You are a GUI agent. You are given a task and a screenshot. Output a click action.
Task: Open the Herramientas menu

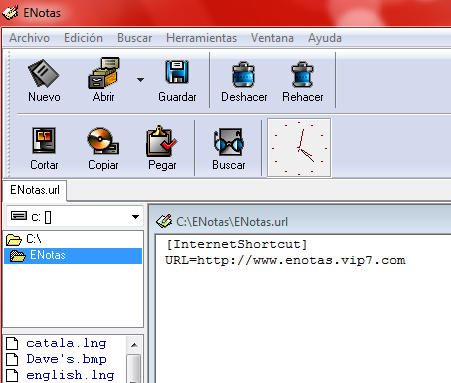click(x=201, y=38)
